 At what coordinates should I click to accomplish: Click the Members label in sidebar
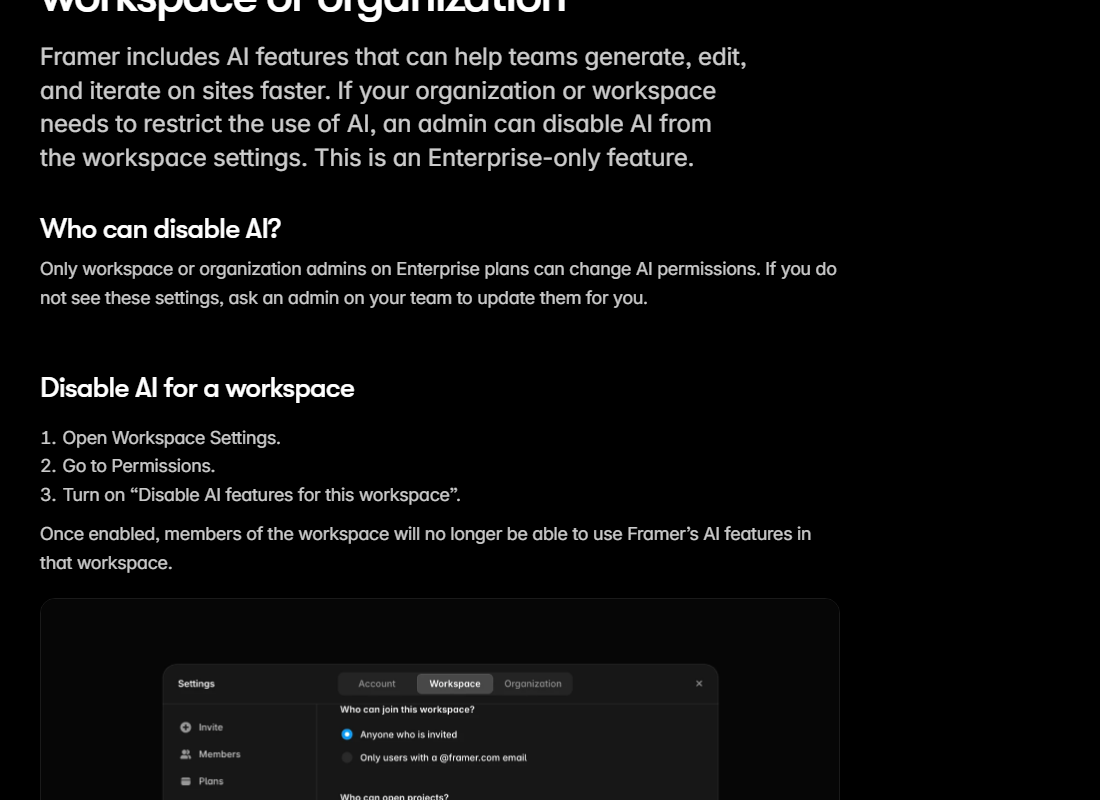click(x=220, y=754)
